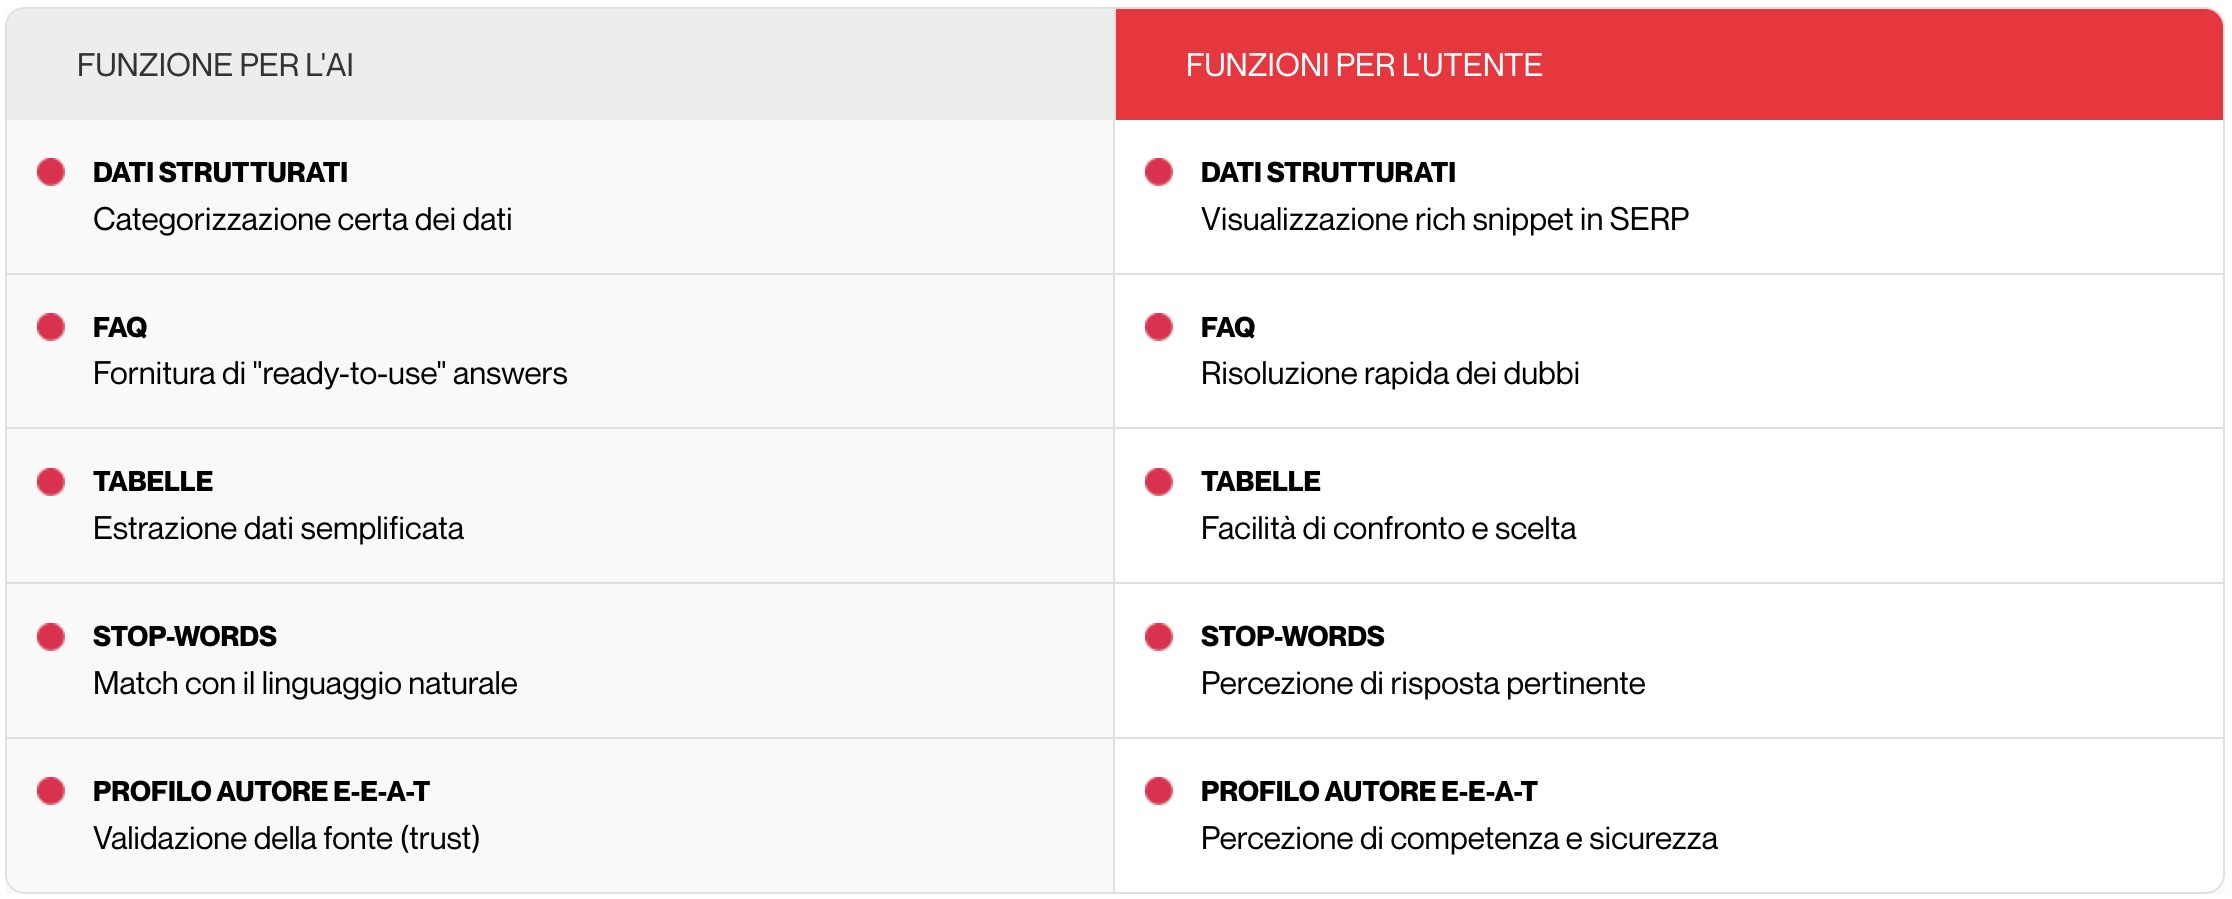Select the red FUNZIONI PER L'UTENTE header
2232x899 pixels.
1364,65
